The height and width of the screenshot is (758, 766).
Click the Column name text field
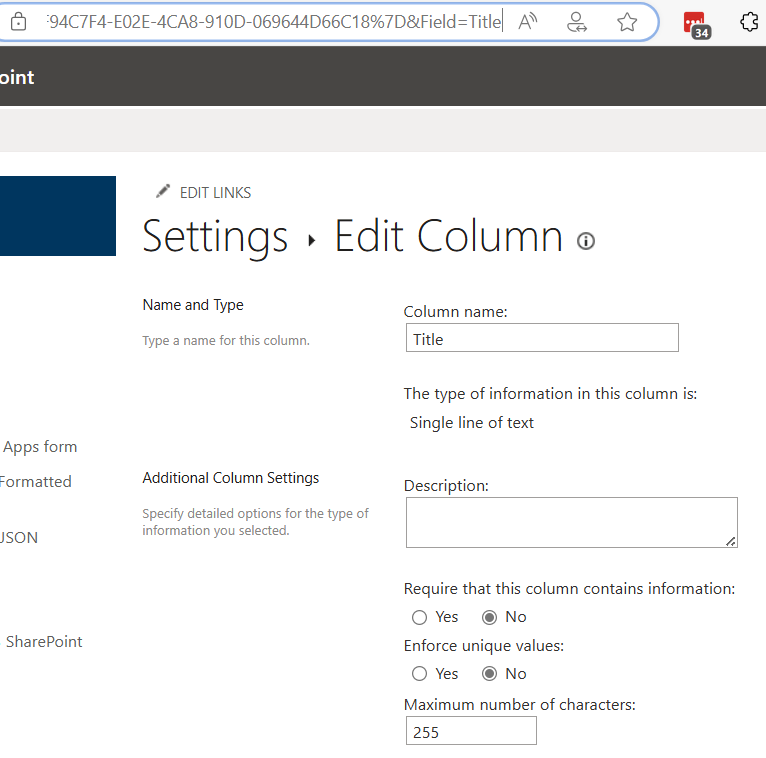[x=540, y=338]
